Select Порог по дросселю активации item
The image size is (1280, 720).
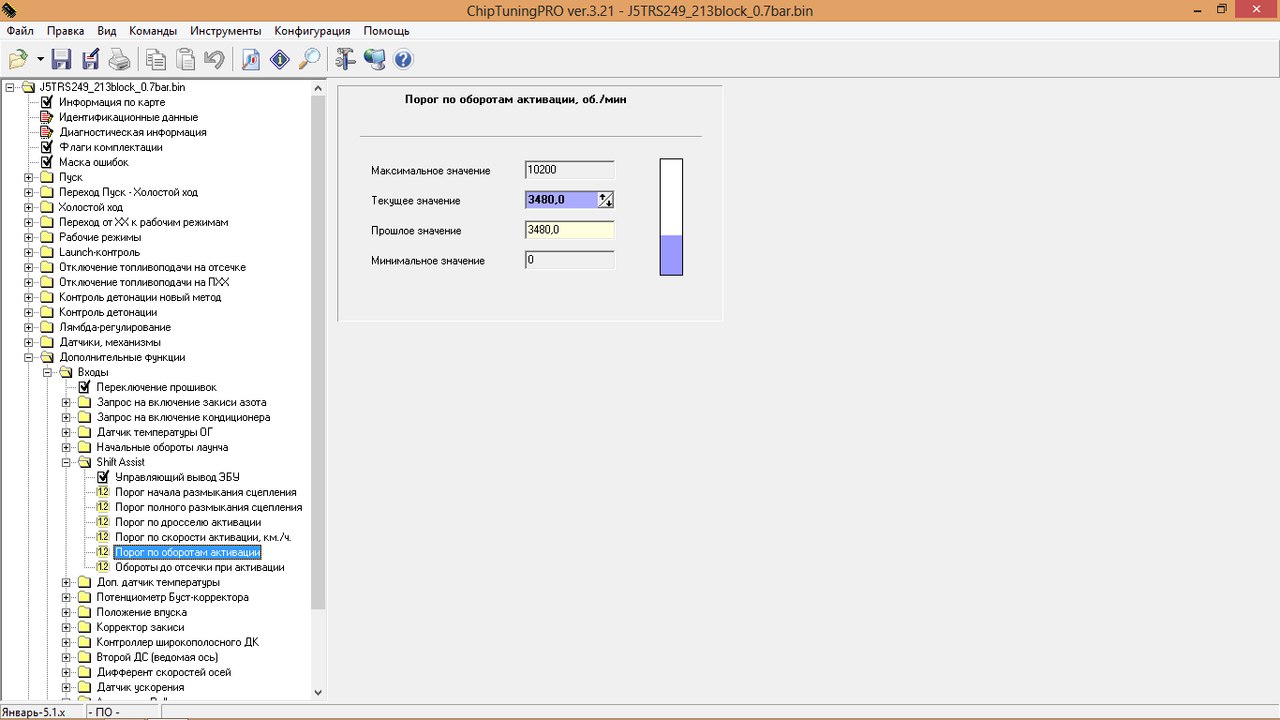click(x=188, y=522)
